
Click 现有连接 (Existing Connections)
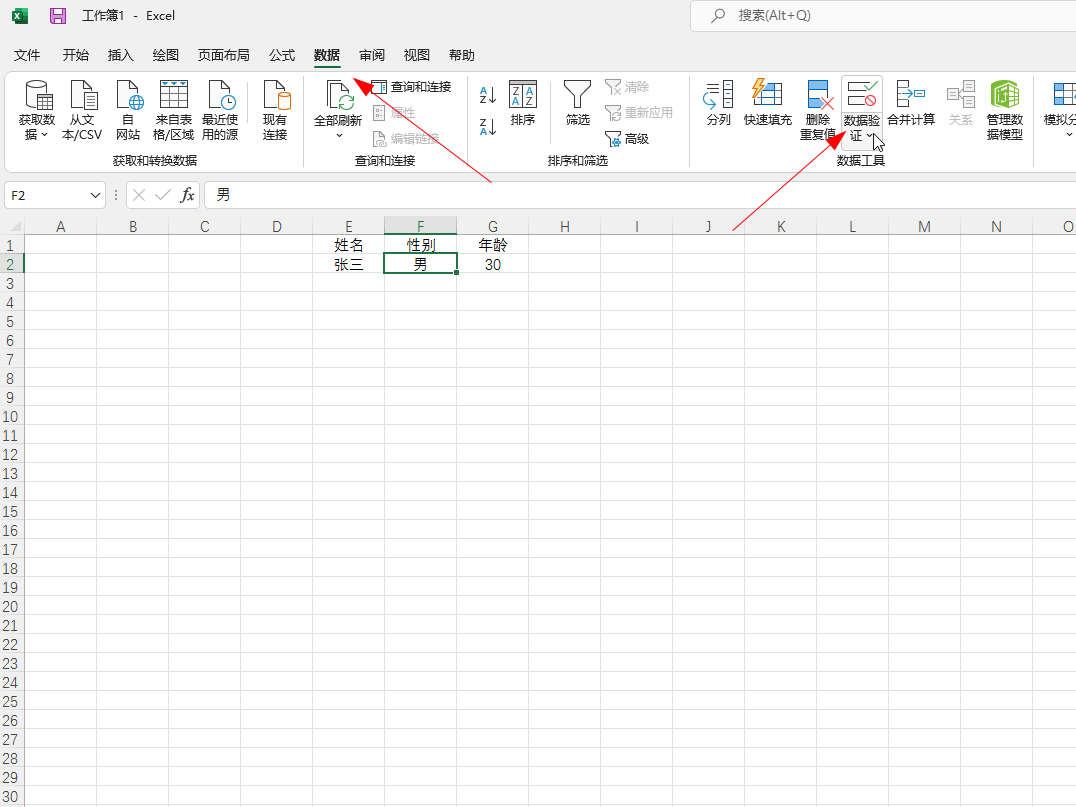point(275,110)
